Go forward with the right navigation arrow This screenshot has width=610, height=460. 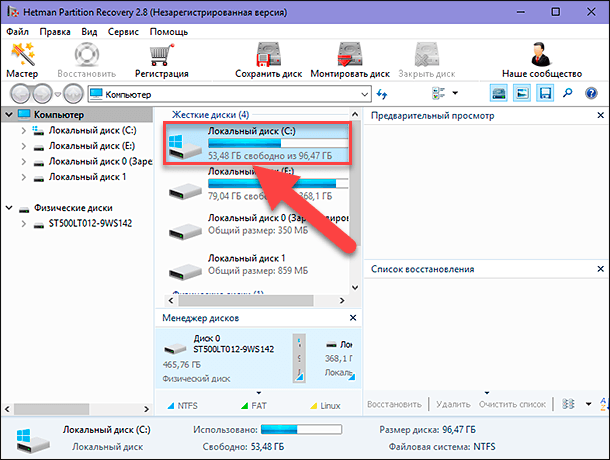[42, 94]
